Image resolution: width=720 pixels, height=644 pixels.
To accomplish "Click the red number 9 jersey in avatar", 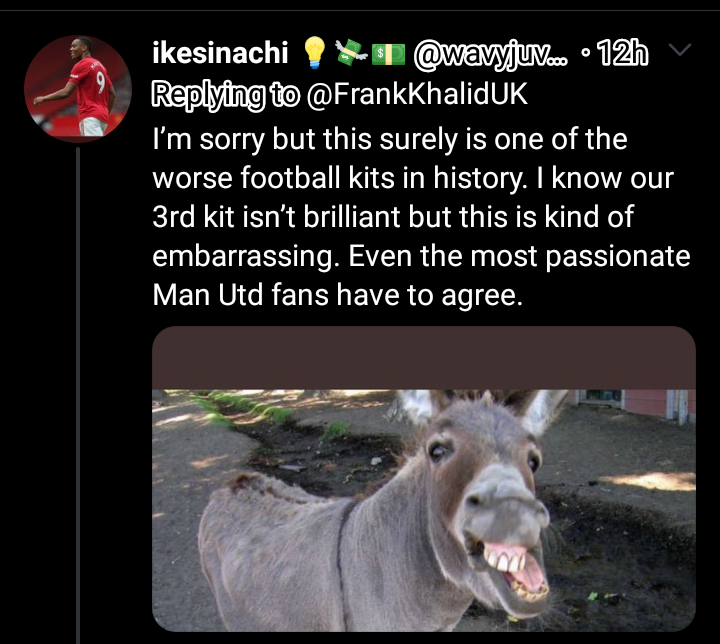I will pyautogui.click(x=92, y=91).
